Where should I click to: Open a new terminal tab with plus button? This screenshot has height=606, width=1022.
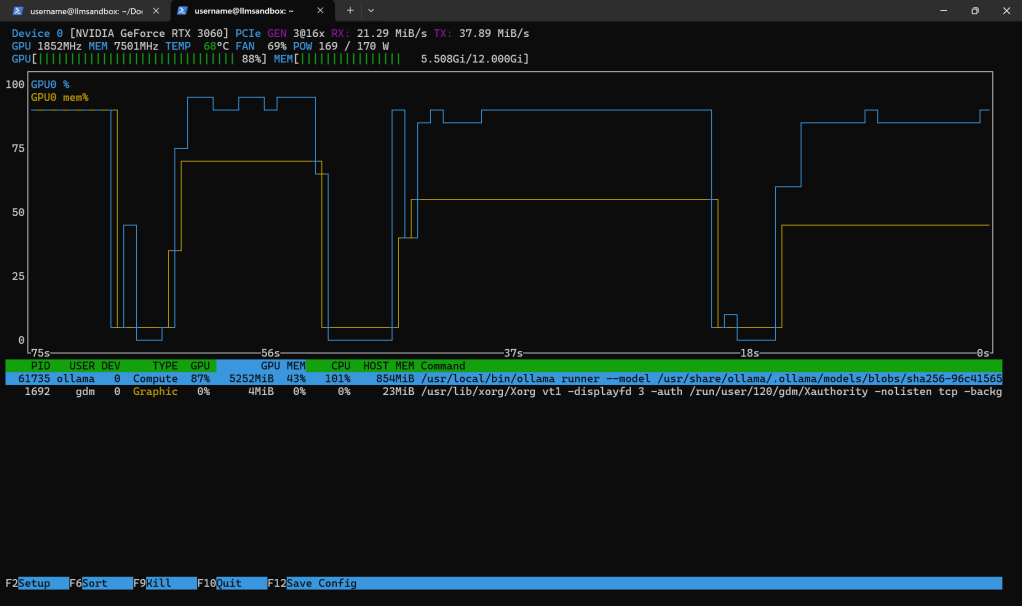350,10
